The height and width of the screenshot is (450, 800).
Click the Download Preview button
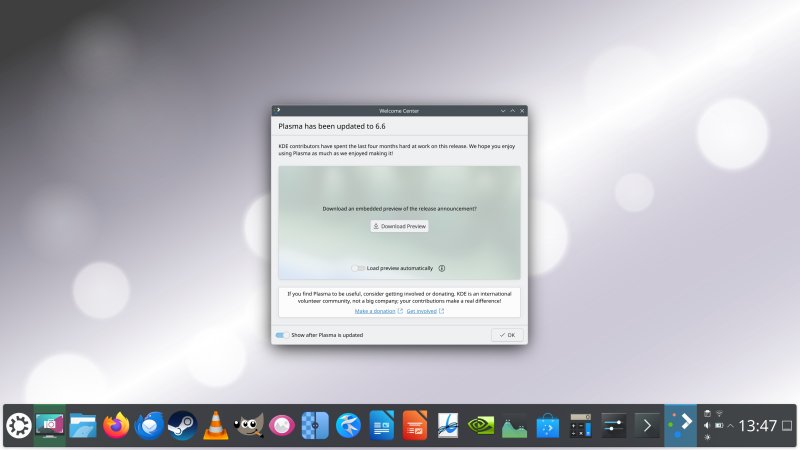coord(399,226)
